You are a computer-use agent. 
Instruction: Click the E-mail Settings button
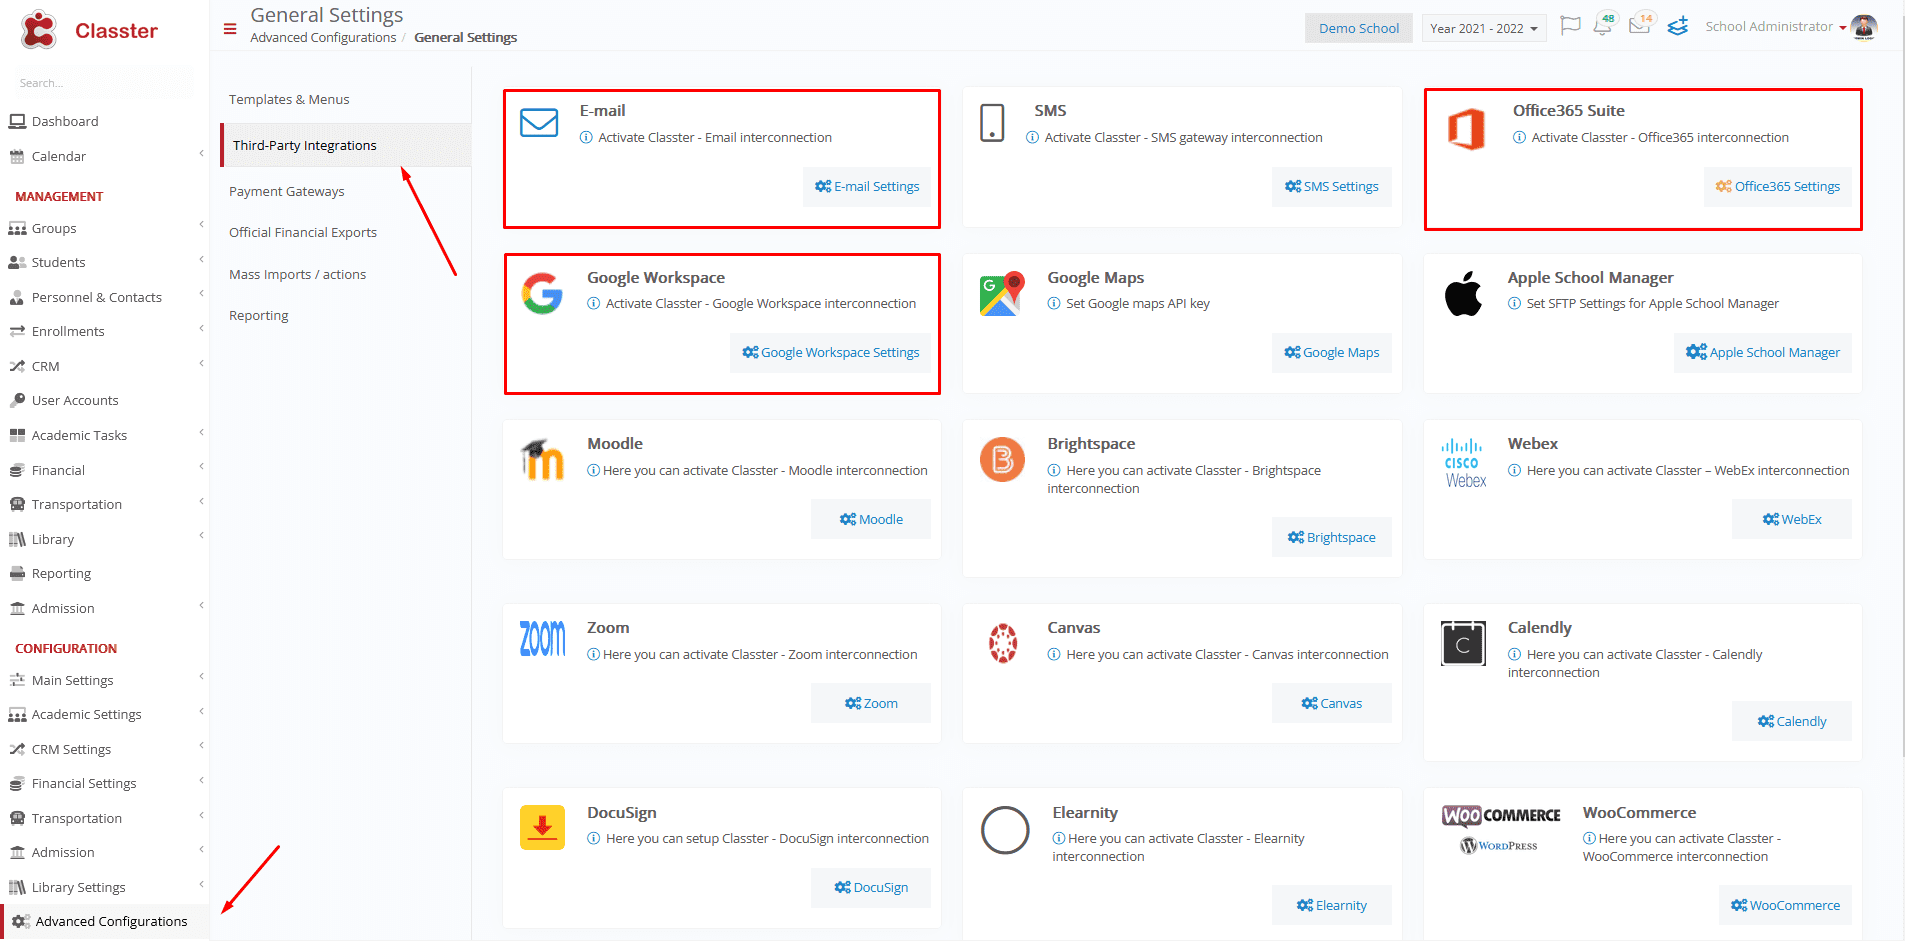coord(867,187)
